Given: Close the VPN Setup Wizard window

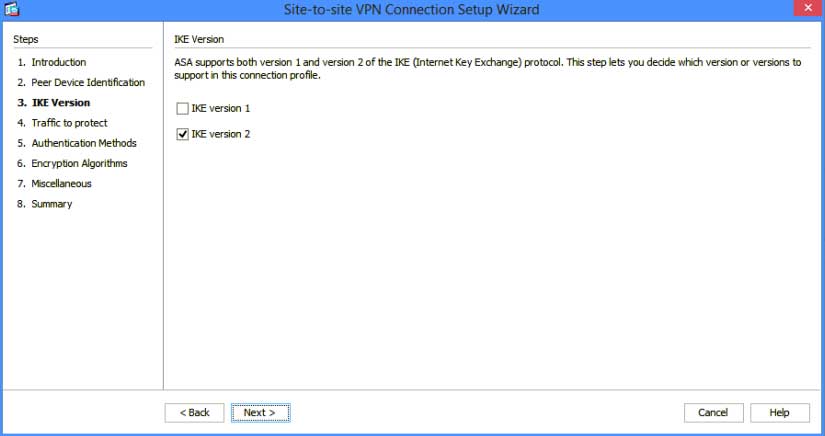Looking at the screenshot, I should pyautogui.click(x=808, y=8).
